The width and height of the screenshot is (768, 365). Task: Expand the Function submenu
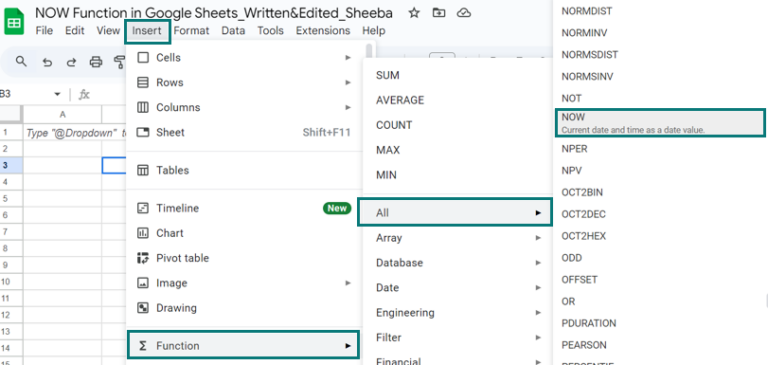point(243,345)
